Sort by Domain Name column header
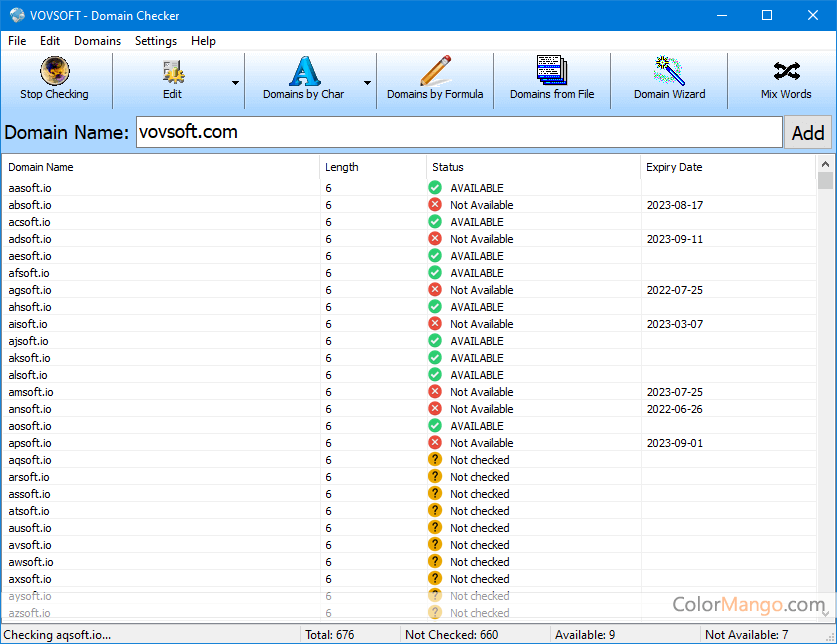Image resolution: width=837 pixels, height=644 pixels. pyautogui.click(x=161, y=167)
